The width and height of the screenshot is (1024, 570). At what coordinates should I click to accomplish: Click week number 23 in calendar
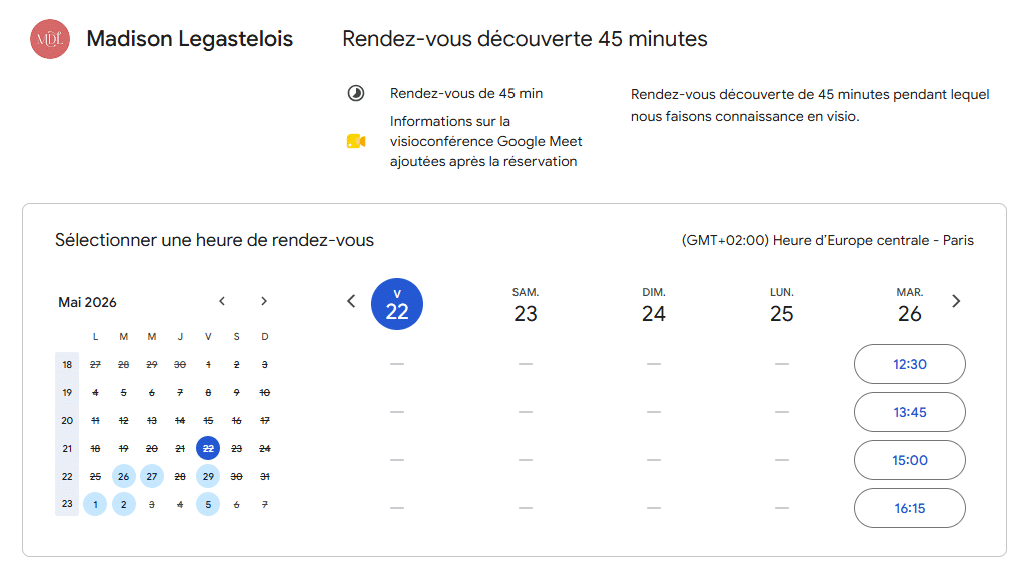67,504
